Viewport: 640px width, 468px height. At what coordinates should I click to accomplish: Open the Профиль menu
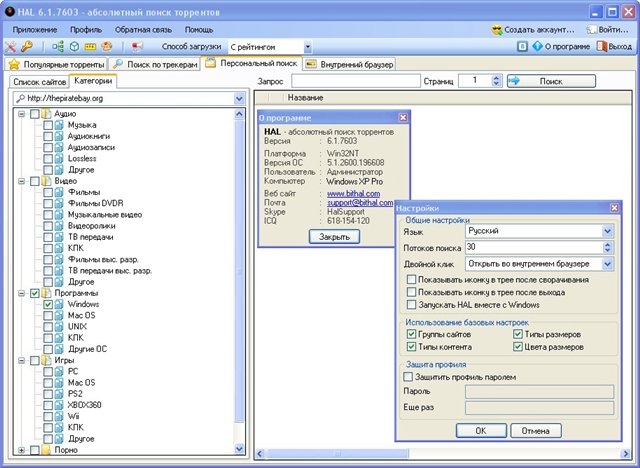[x=86, y=29]
